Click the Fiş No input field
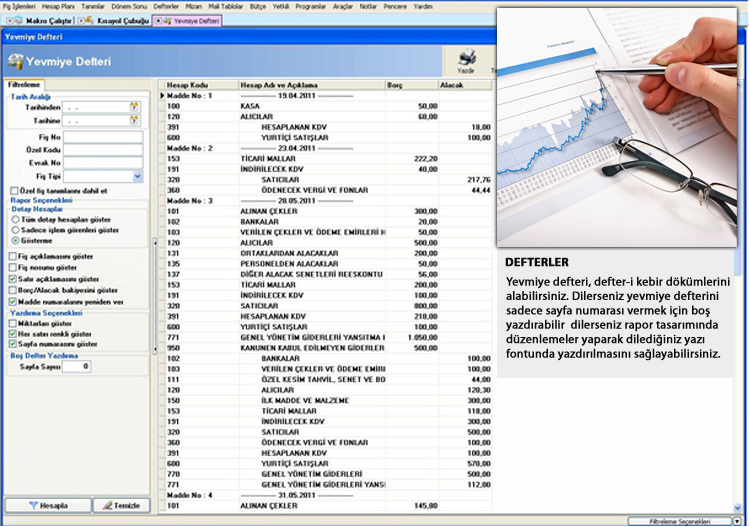The width and height of the screenshot is (750, 527). (x=104, y=136)
